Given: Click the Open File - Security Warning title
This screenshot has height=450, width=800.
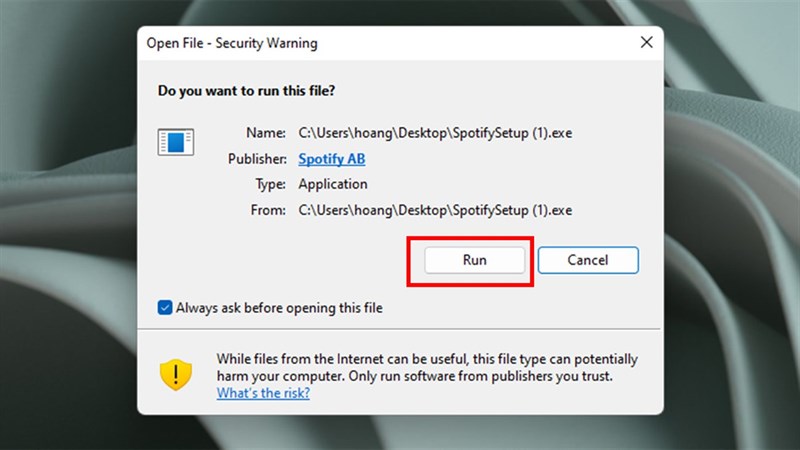Looking at the screenshot, I should (x=232, y=43).
